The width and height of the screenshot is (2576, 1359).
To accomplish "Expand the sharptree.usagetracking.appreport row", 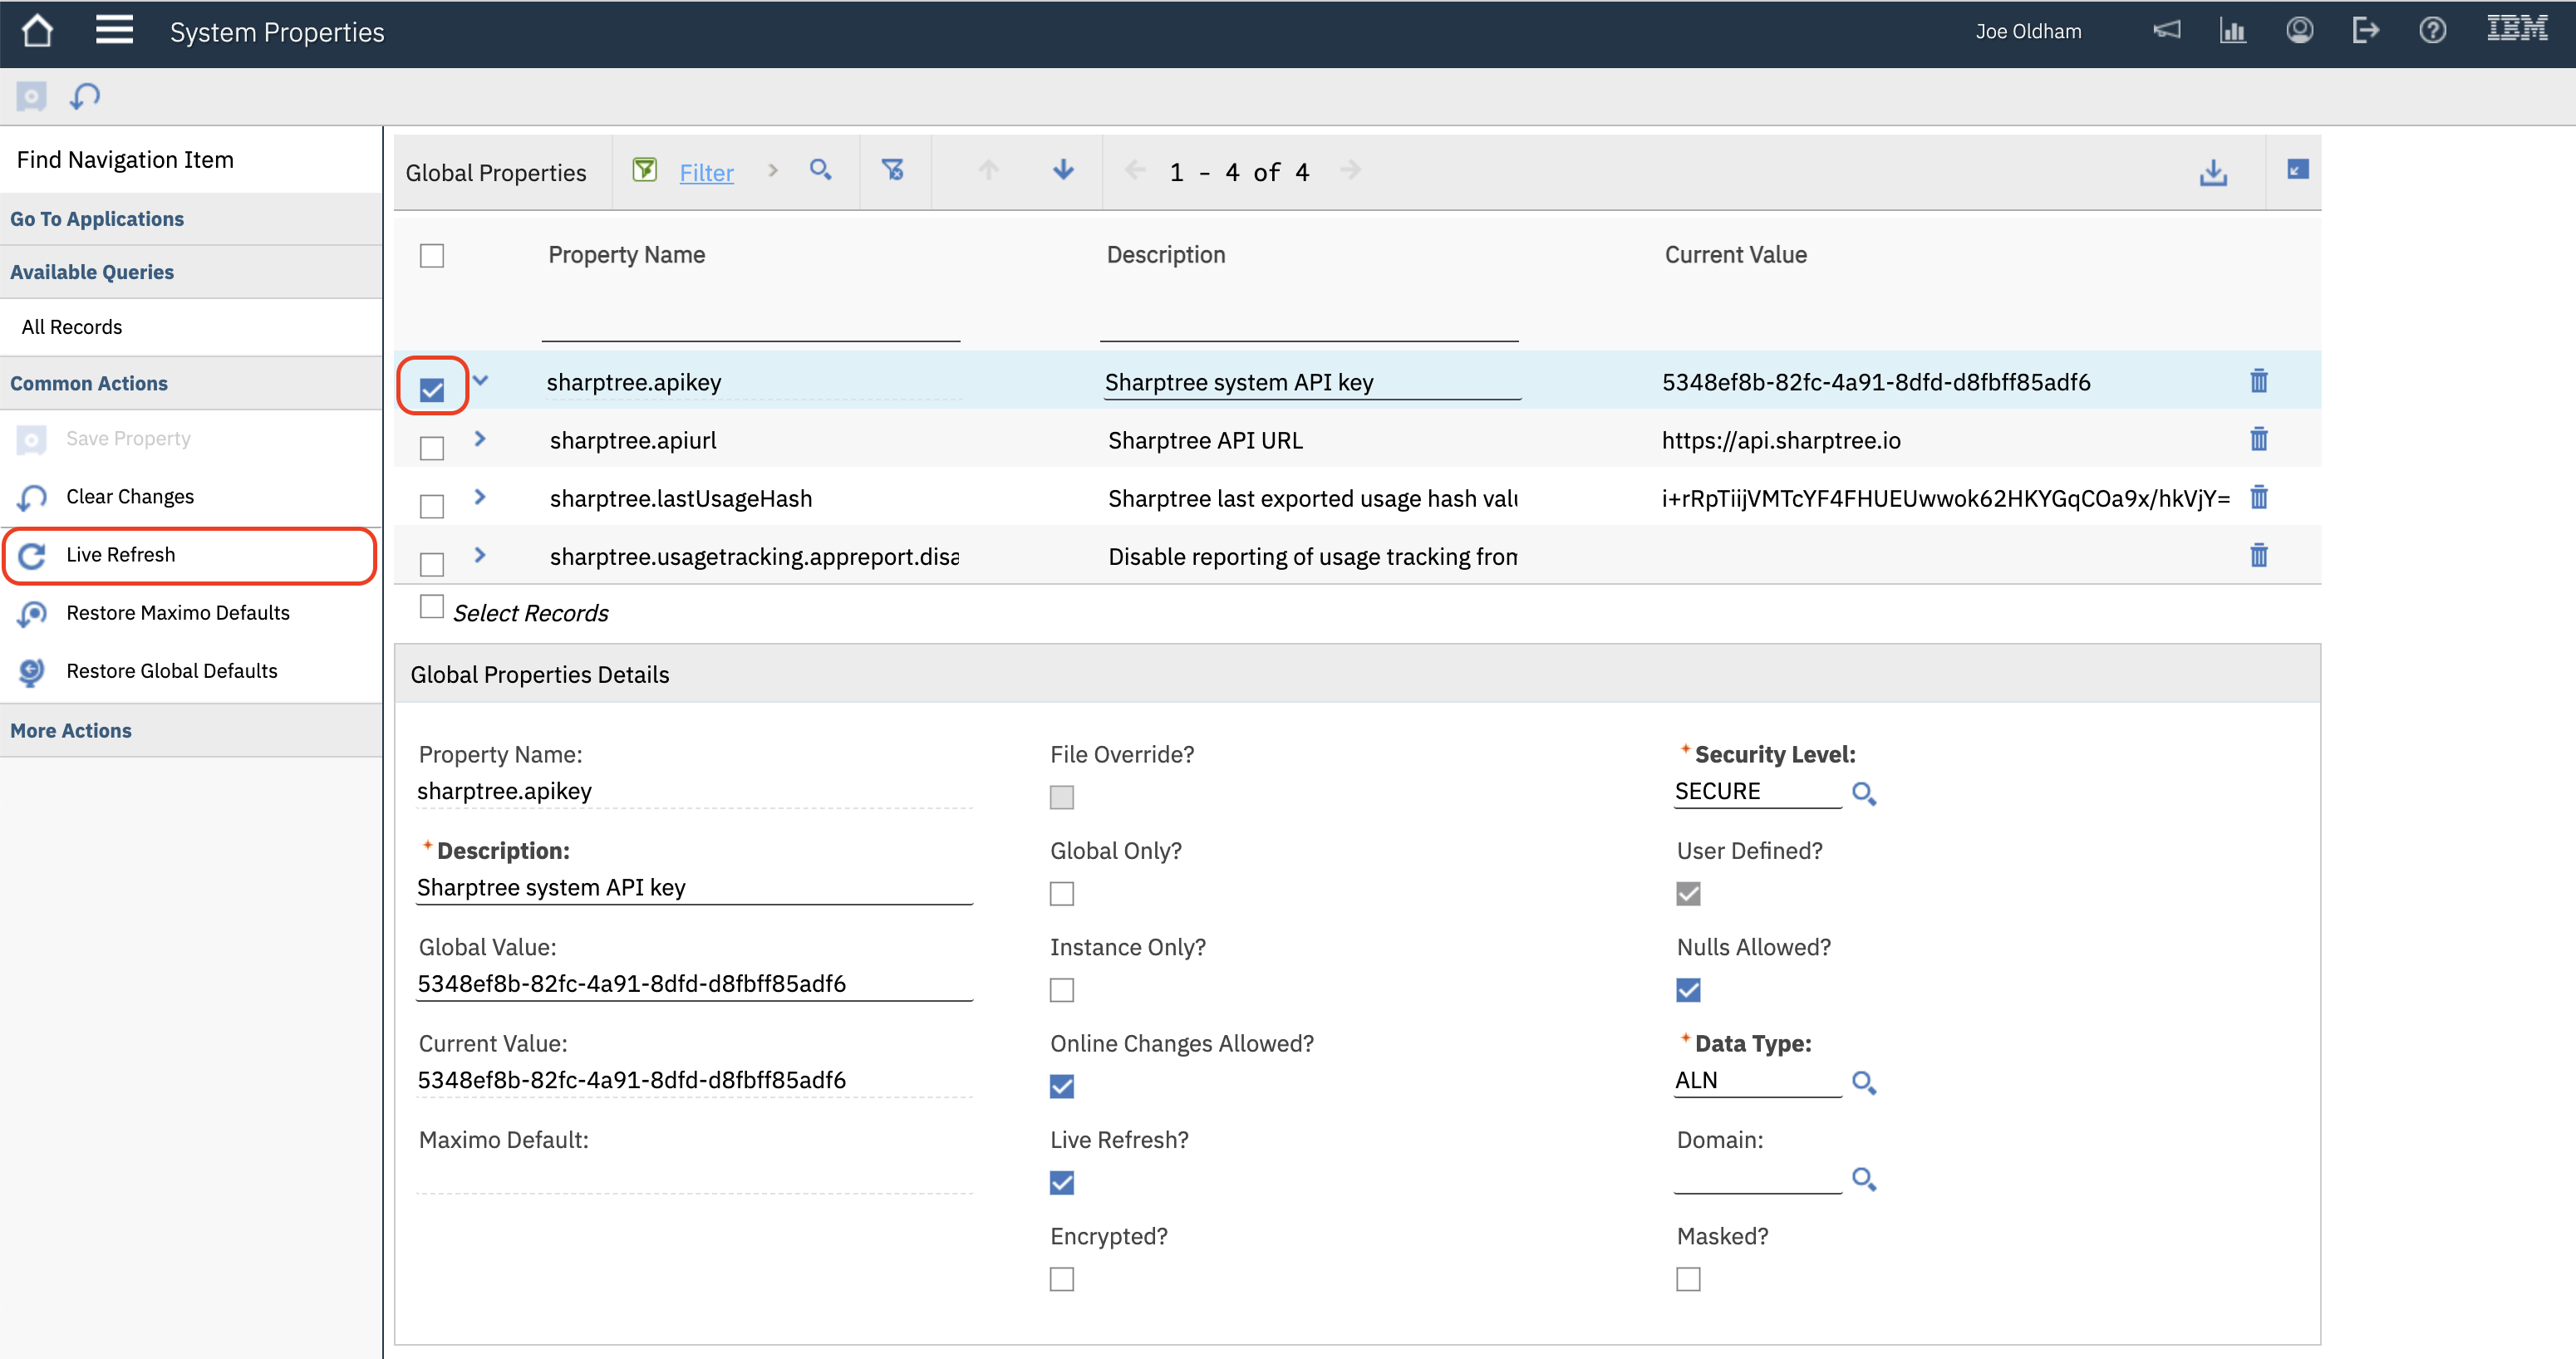I will [x=480, y=555].
